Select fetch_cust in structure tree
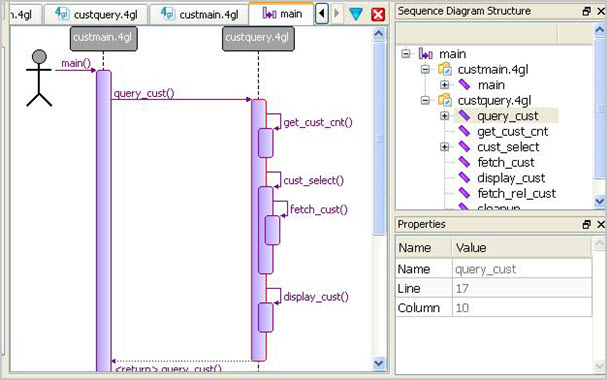607x380 pixels. pos(506,163)
